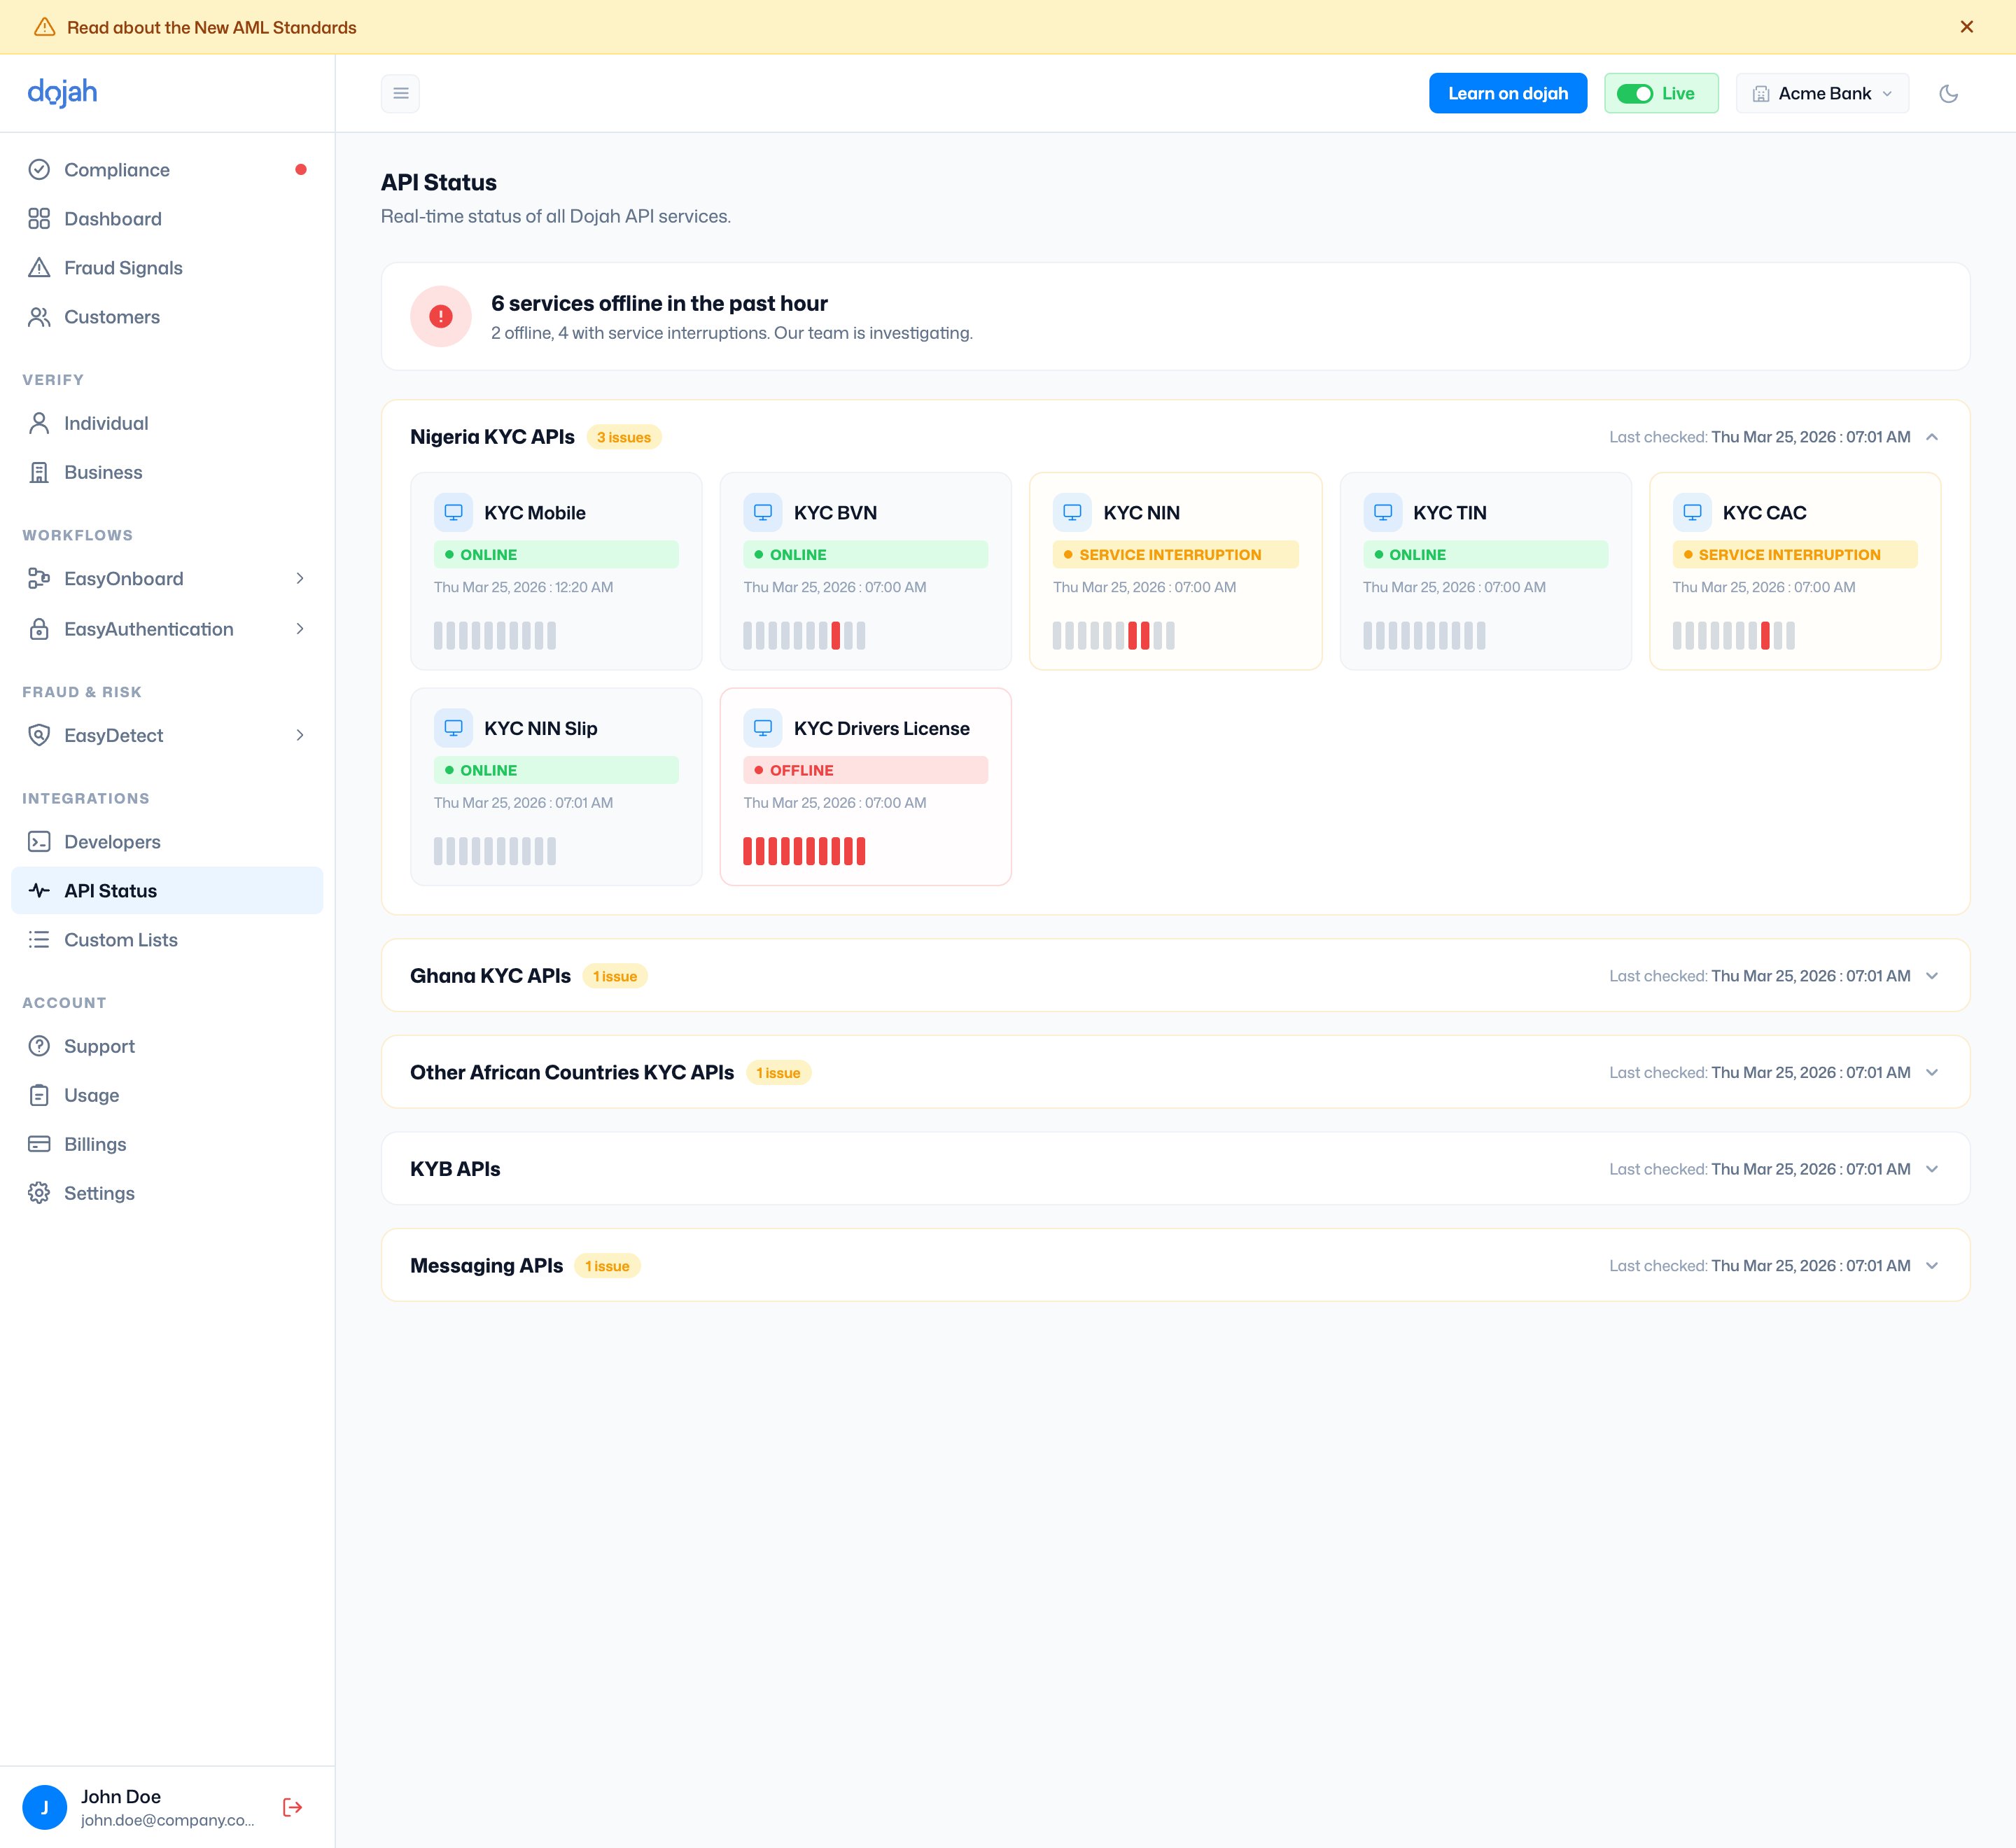Click the Billings credit card icon
Image resolution: width=2016 pixels, height=1848 pixels.
point(39,1144)
